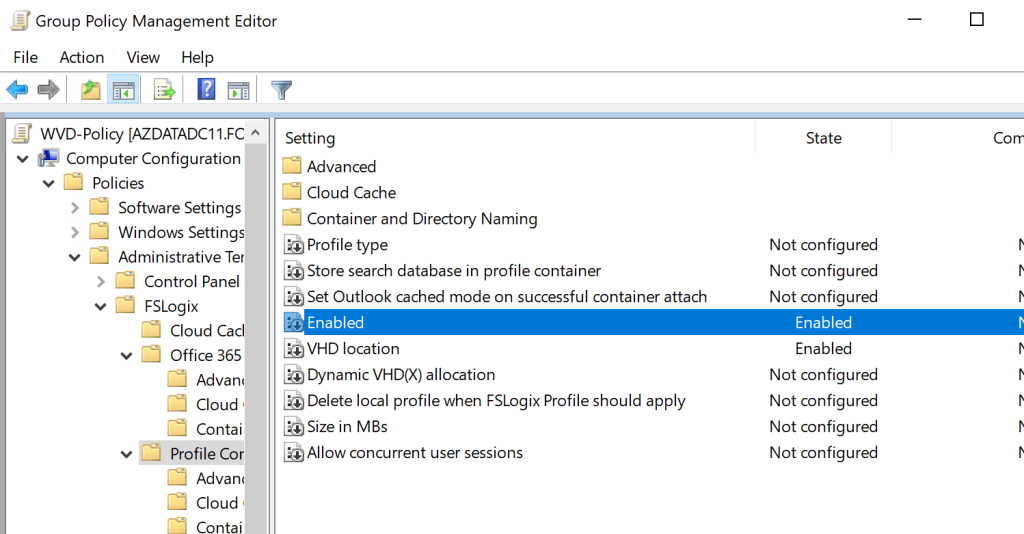Click the Size in MBs policy icon

tap(294, 427)
